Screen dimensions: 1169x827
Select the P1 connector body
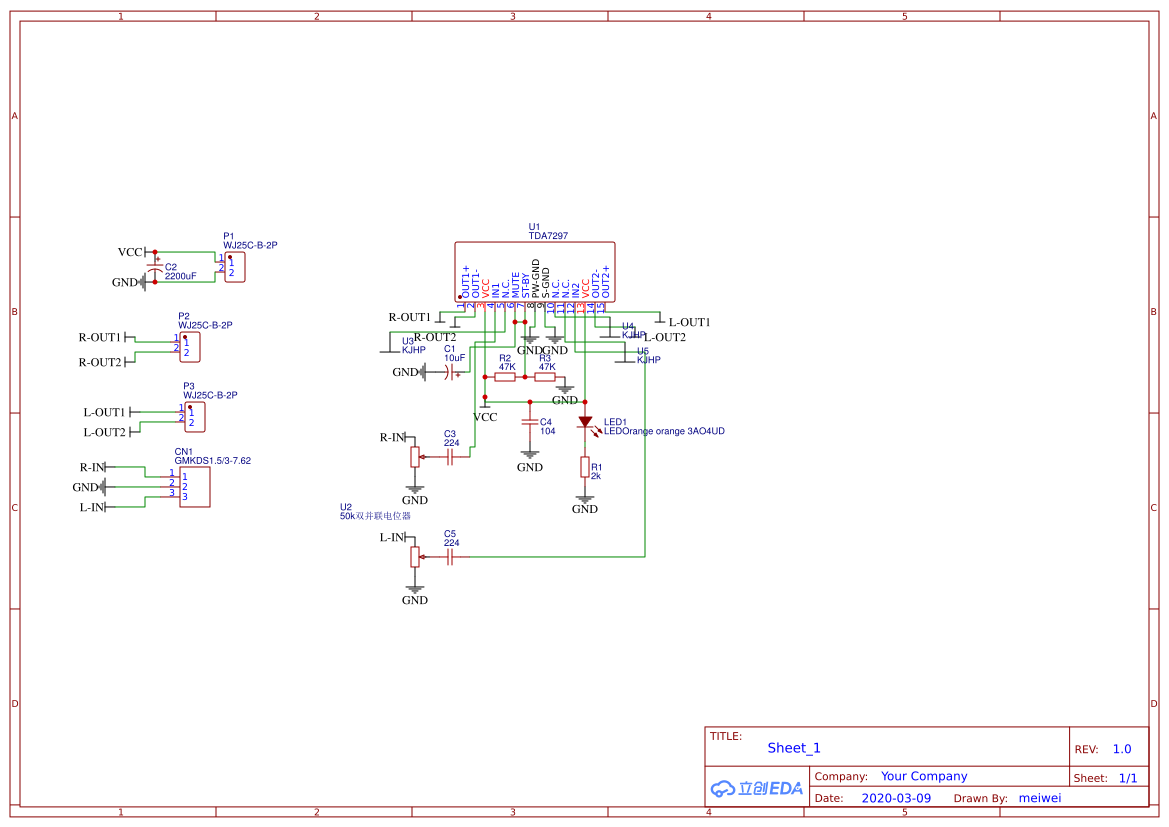[235, 267]
